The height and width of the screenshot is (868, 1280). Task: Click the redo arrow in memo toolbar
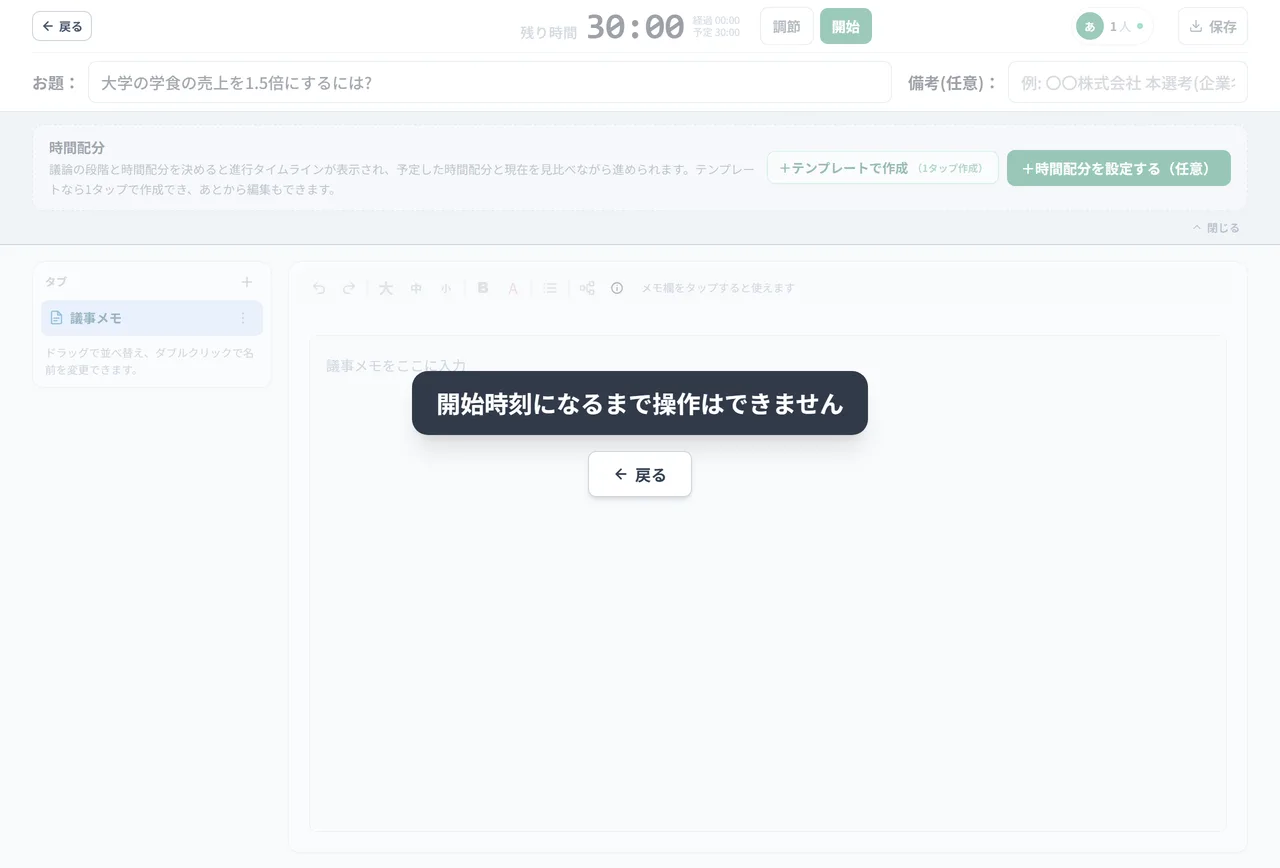click(x=349, y=288)
